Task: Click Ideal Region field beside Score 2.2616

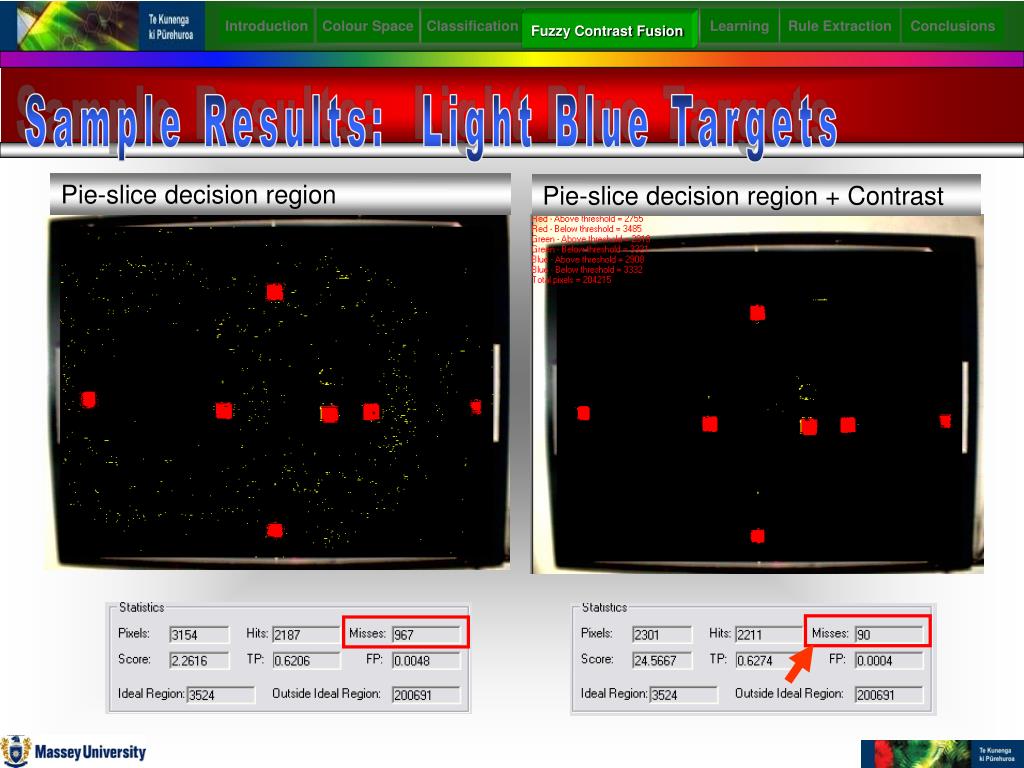Action: tap(221, 695)
